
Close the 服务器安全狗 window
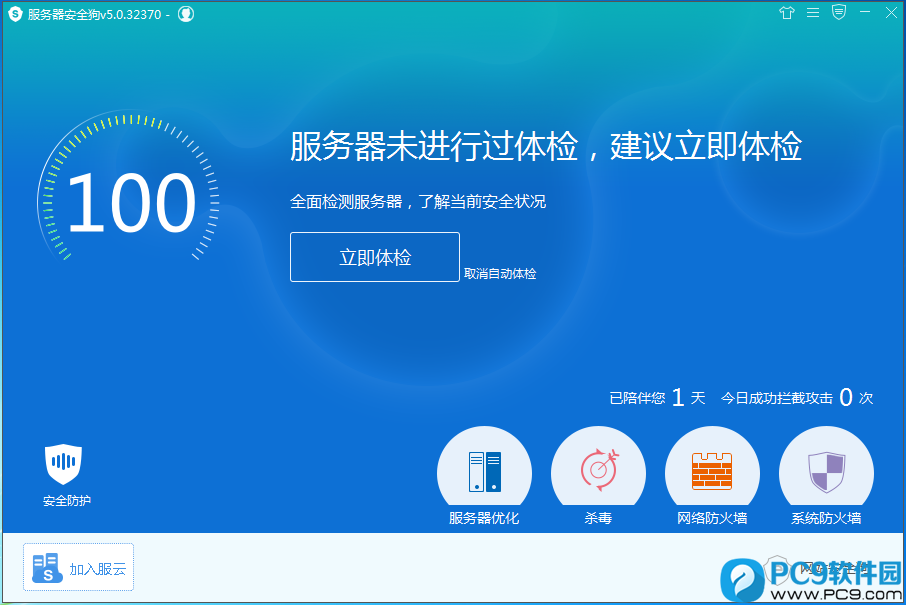click(x=892, y=12)
